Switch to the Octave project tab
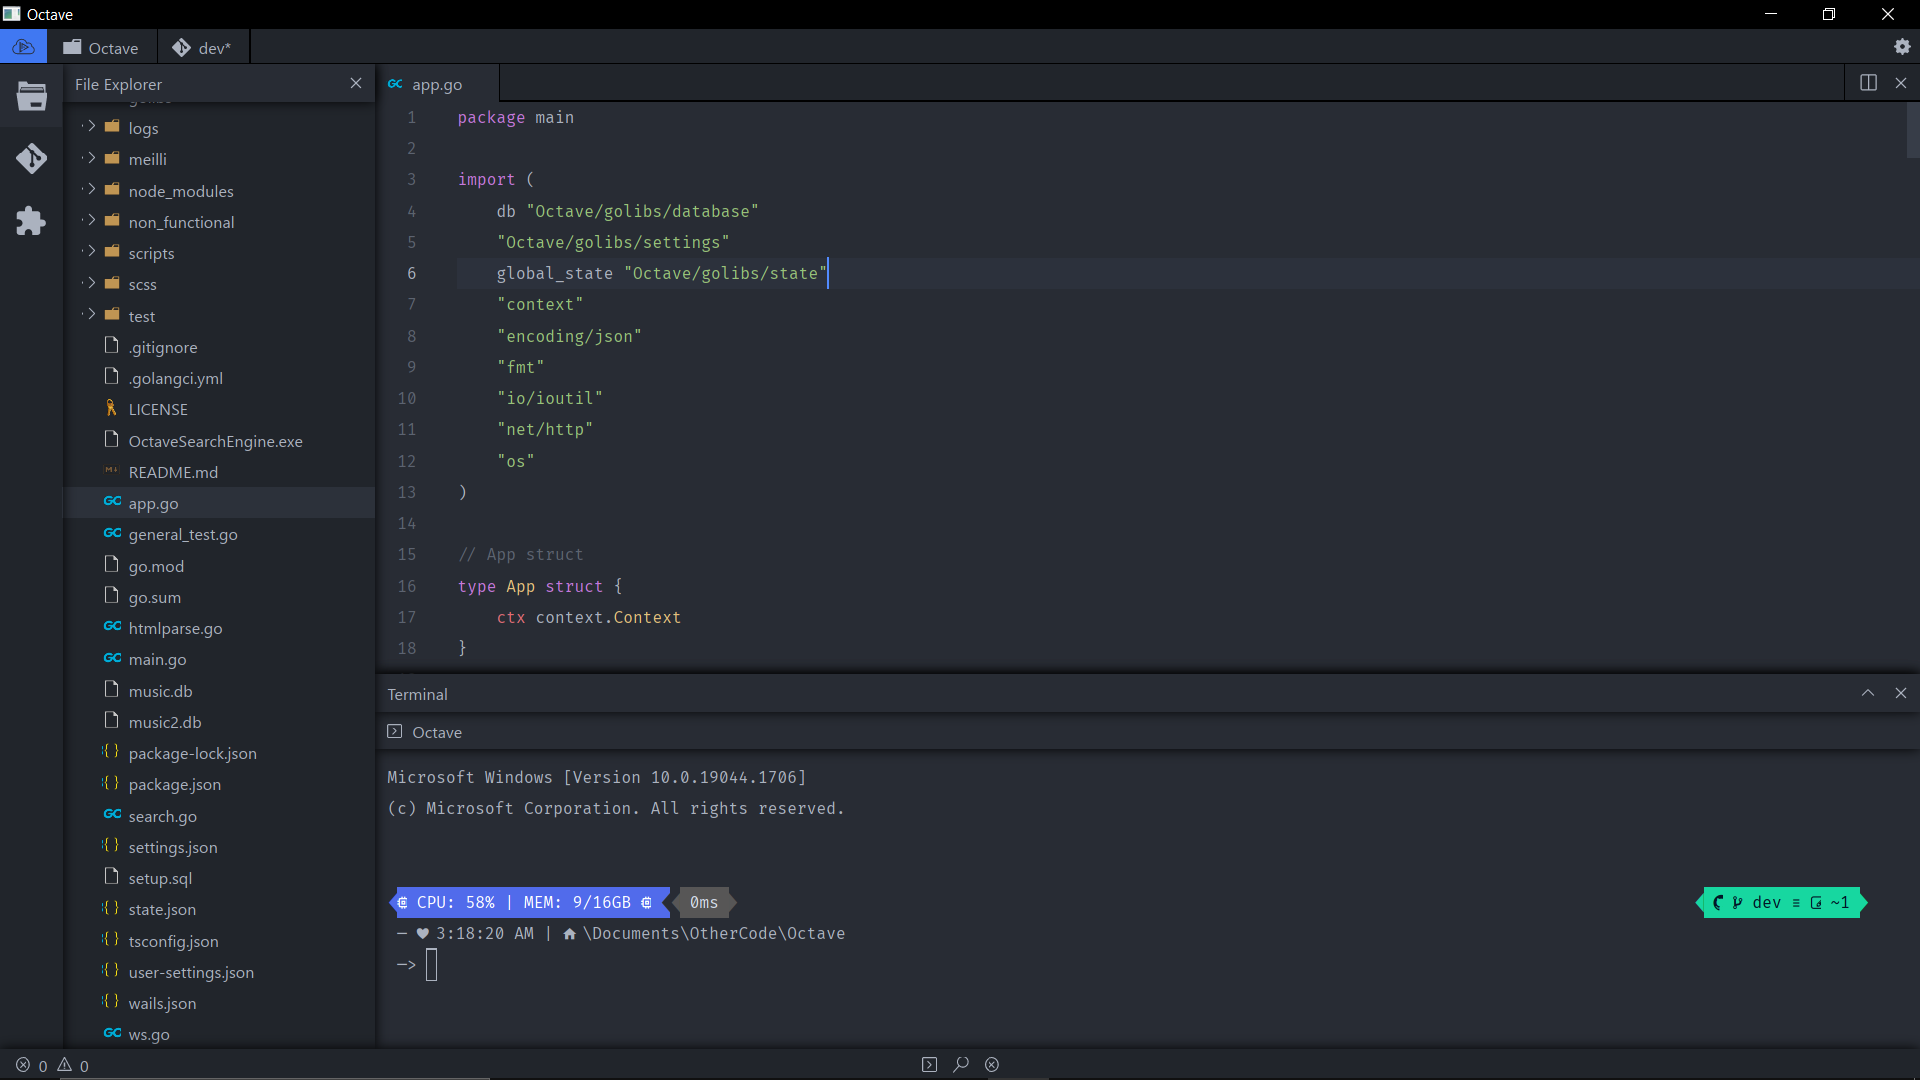Screen dimensions: 1920x1080 [x=101, y=47]
